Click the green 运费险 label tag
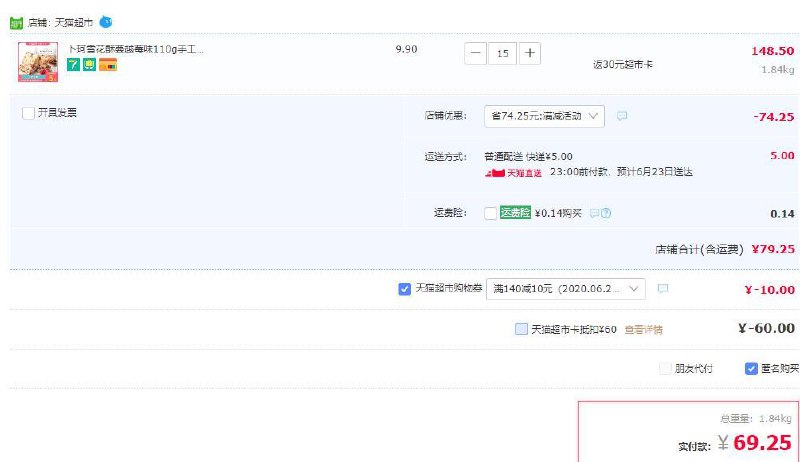The height and width of the screenshot is (462, 800). (515, 213)
